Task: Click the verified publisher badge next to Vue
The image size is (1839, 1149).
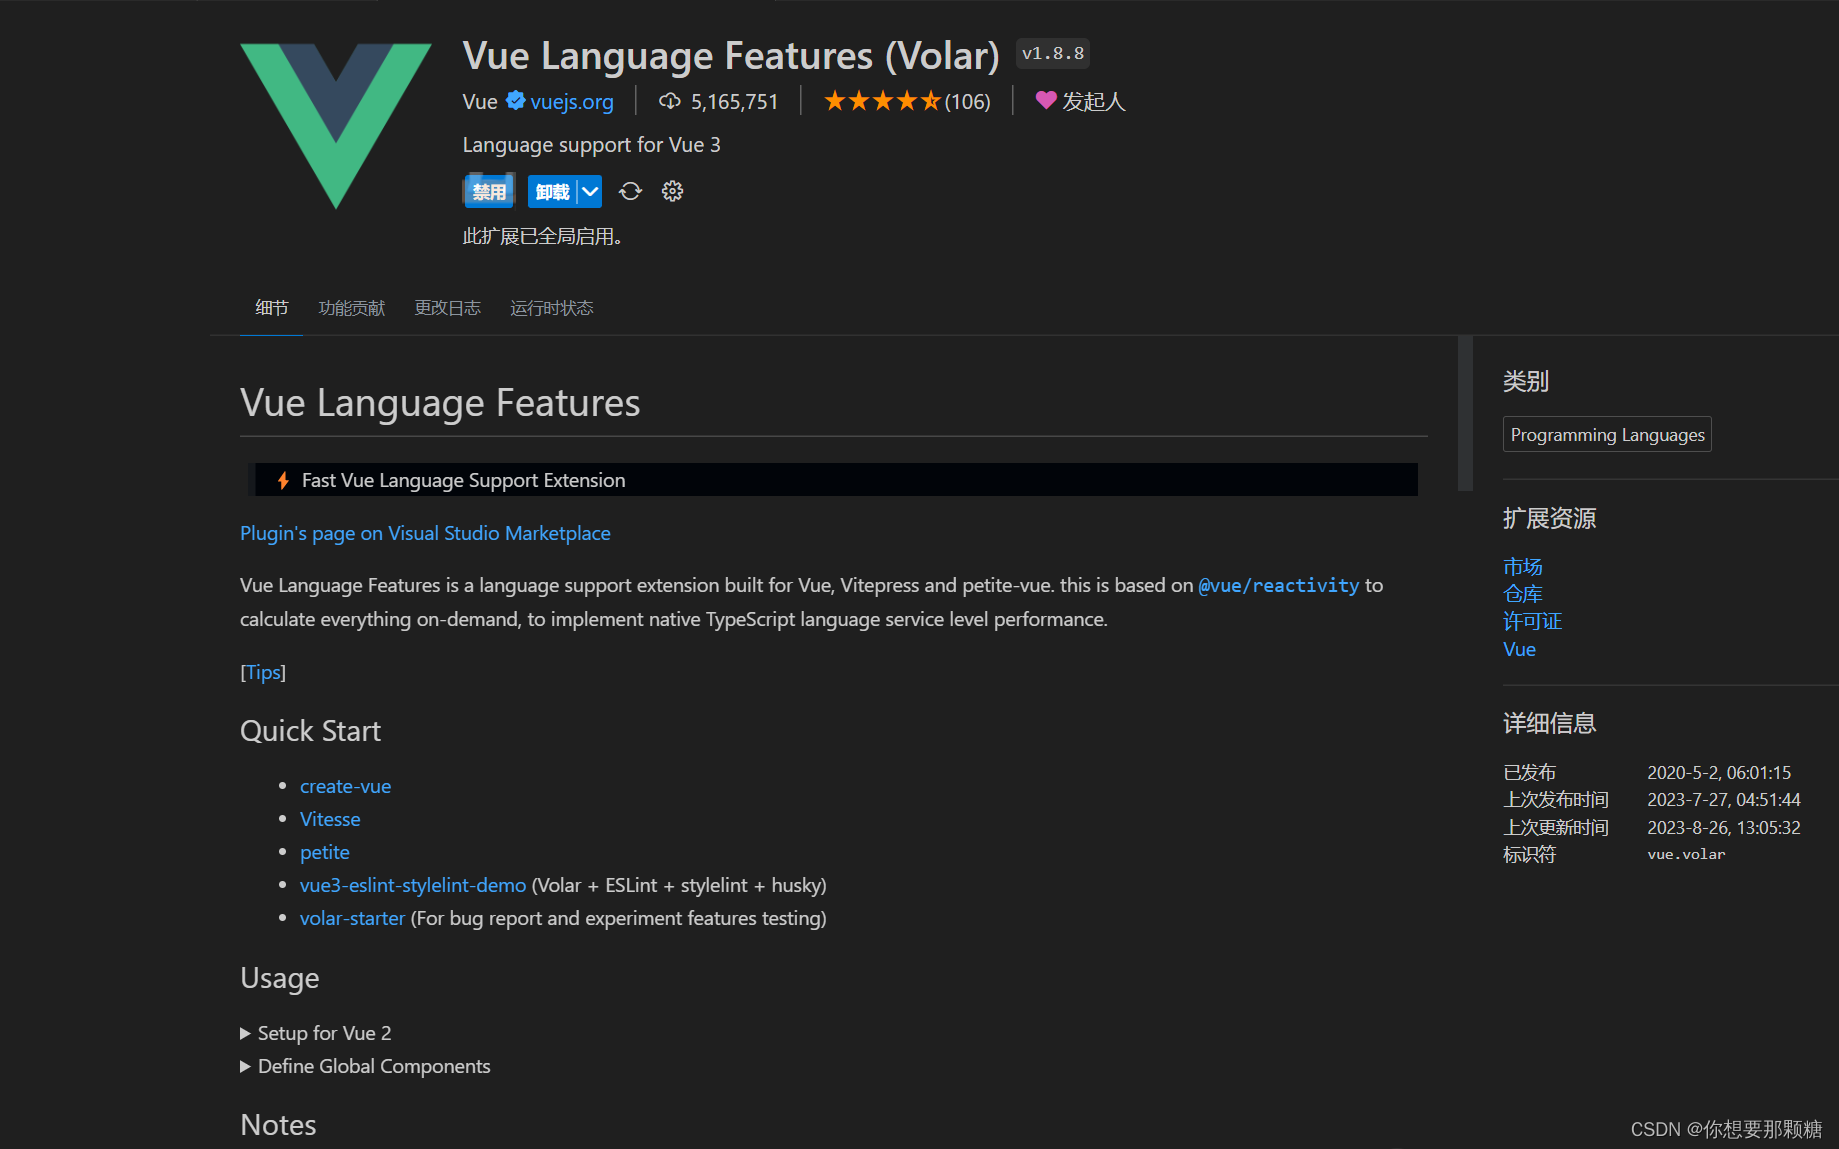Action: point(515,100)
